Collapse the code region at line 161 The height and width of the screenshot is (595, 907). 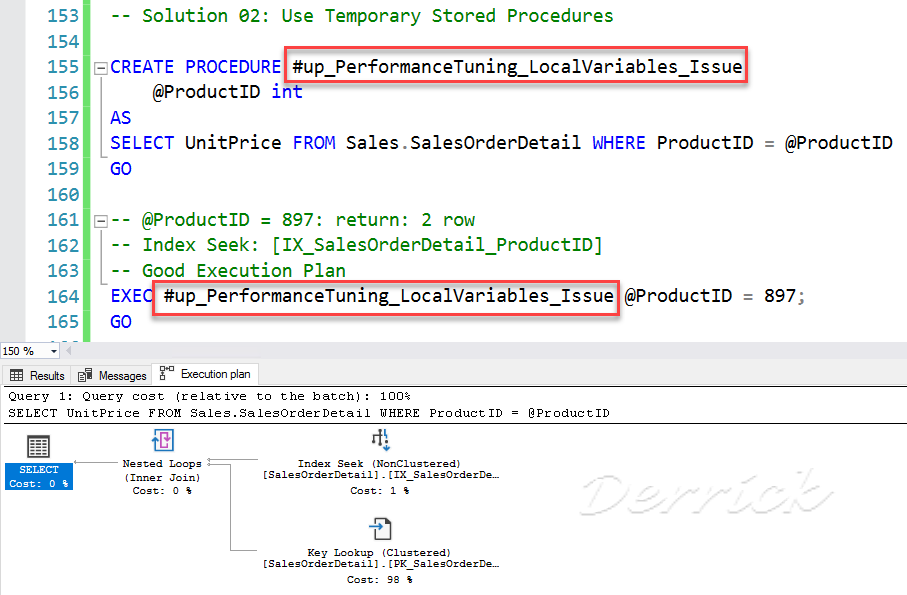tap(101, 219)
